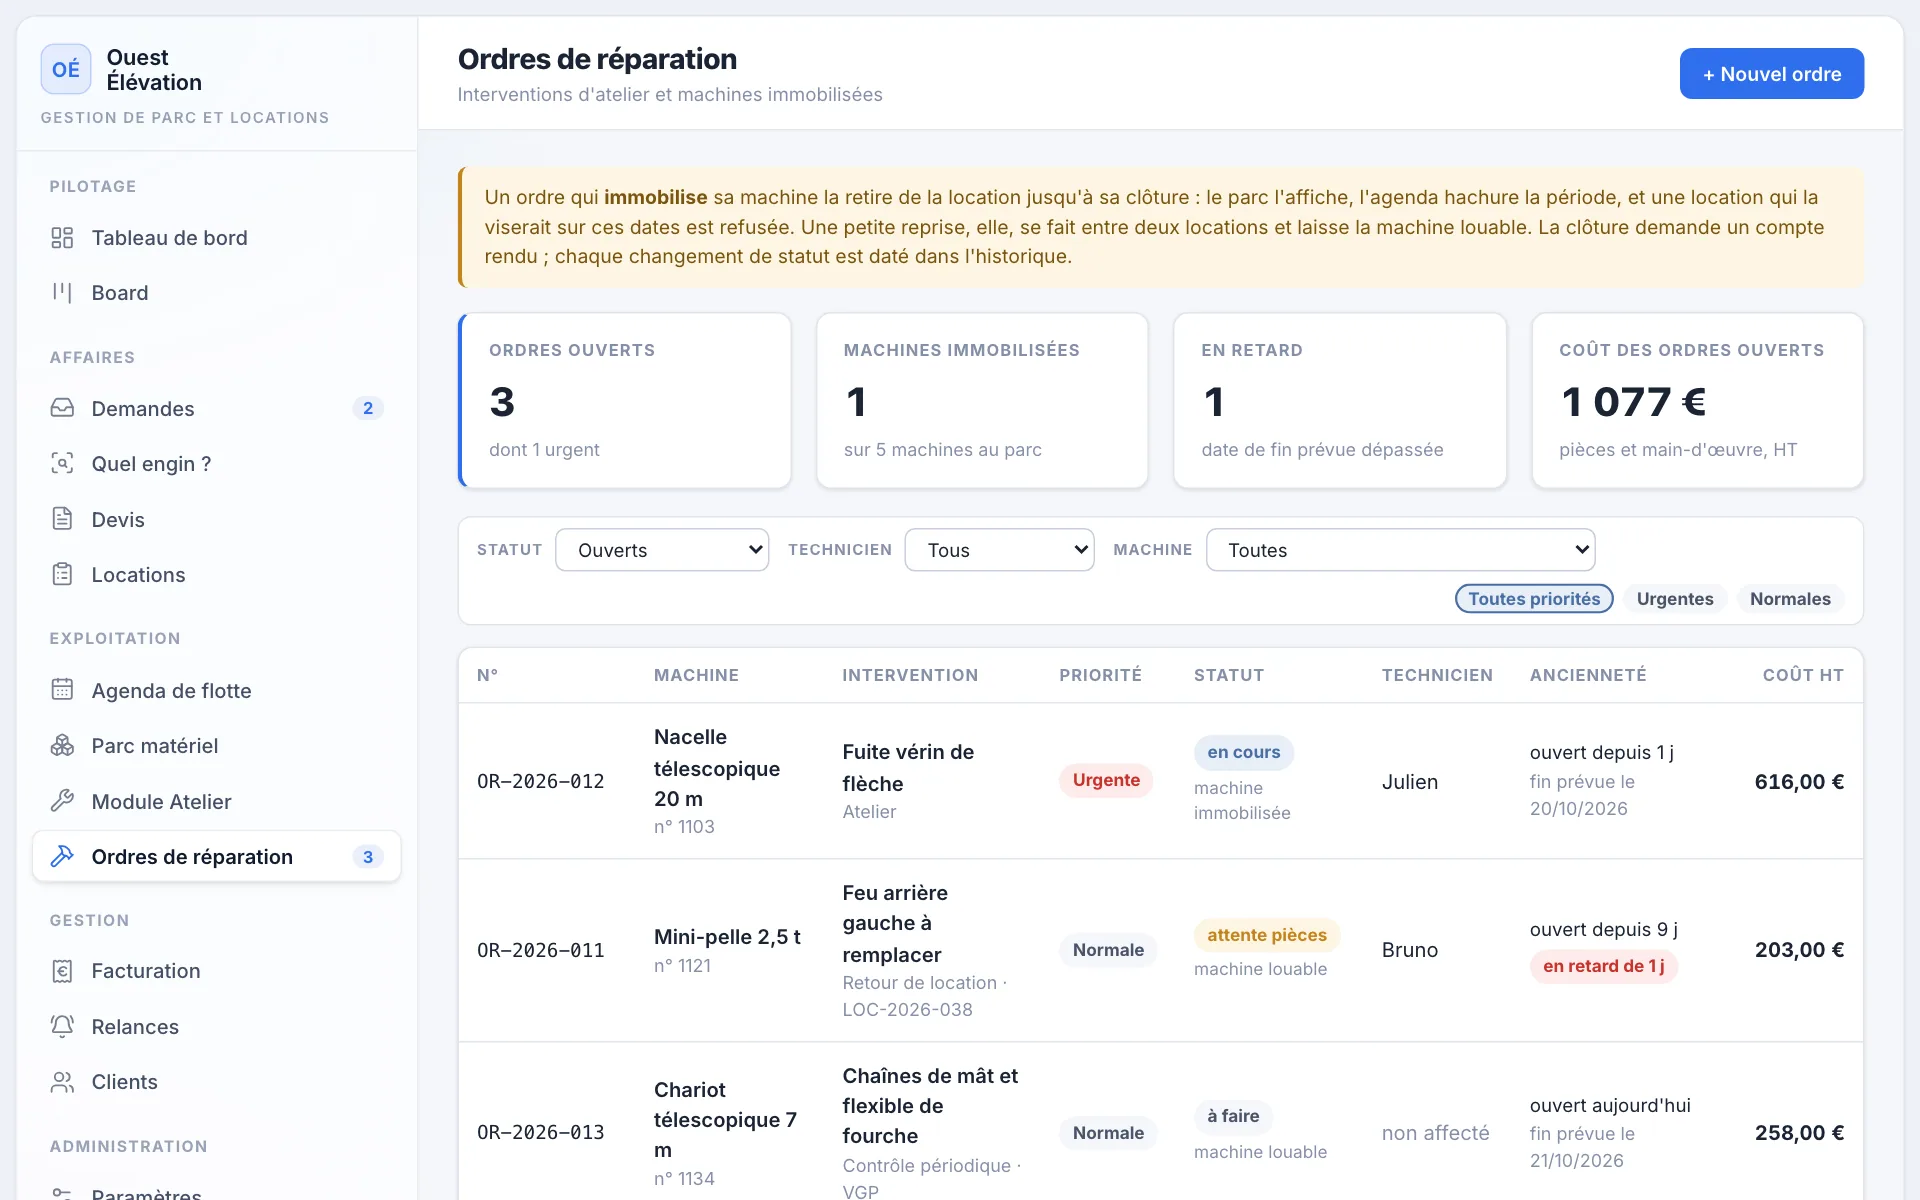This screenshot has width=1920, height=1200.
Task: Click the Facturation euro receipt icon
Action: pos(62,970)
